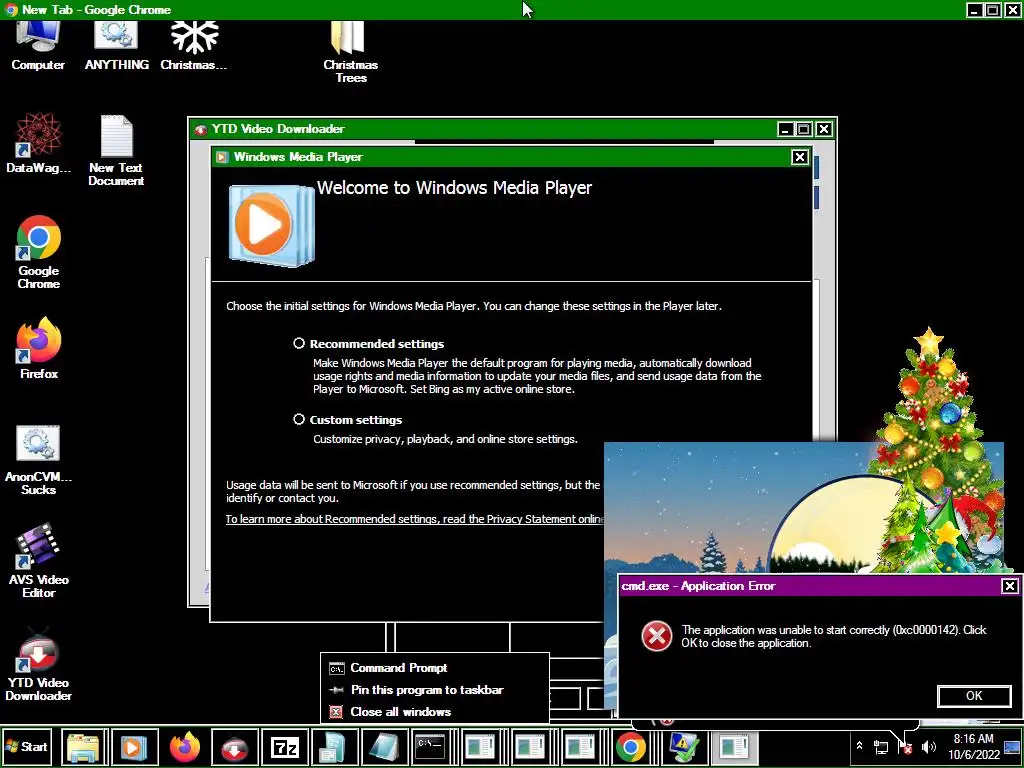Choose Command Prompt in the jump list
This screenshot has height=768, width=1024.
435,668
